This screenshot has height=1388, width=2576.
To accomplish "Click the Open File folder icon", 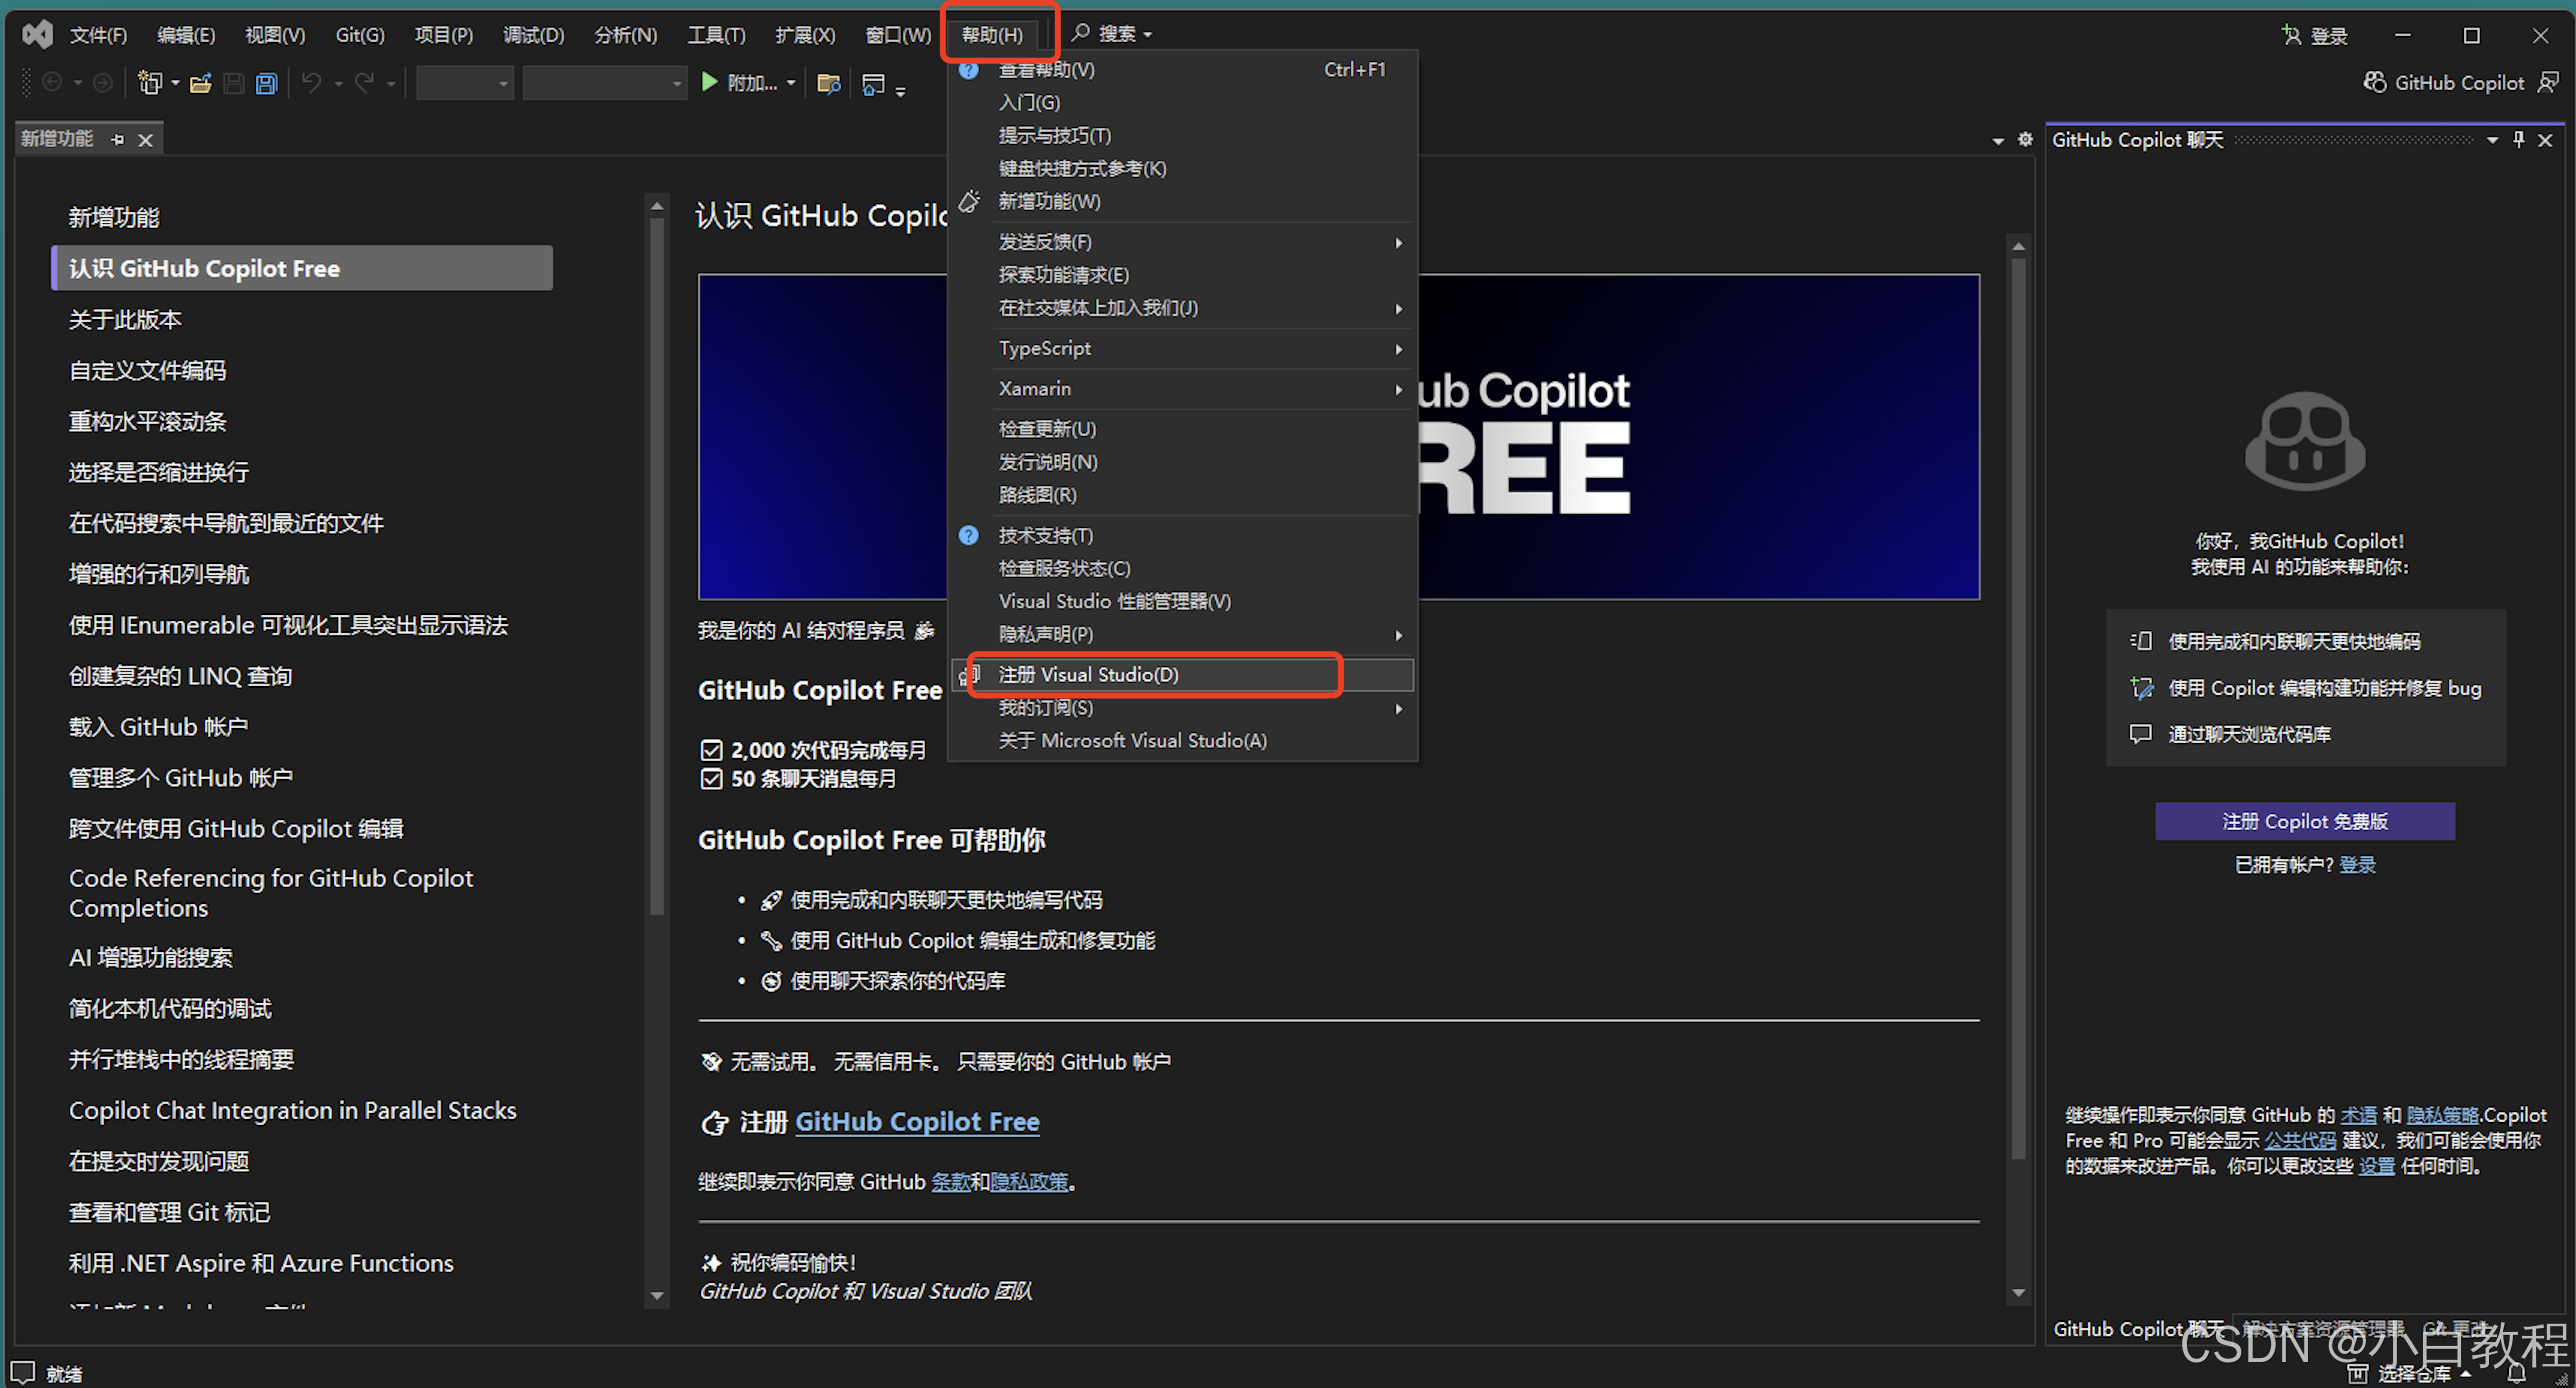I will [x=200, y=83].
